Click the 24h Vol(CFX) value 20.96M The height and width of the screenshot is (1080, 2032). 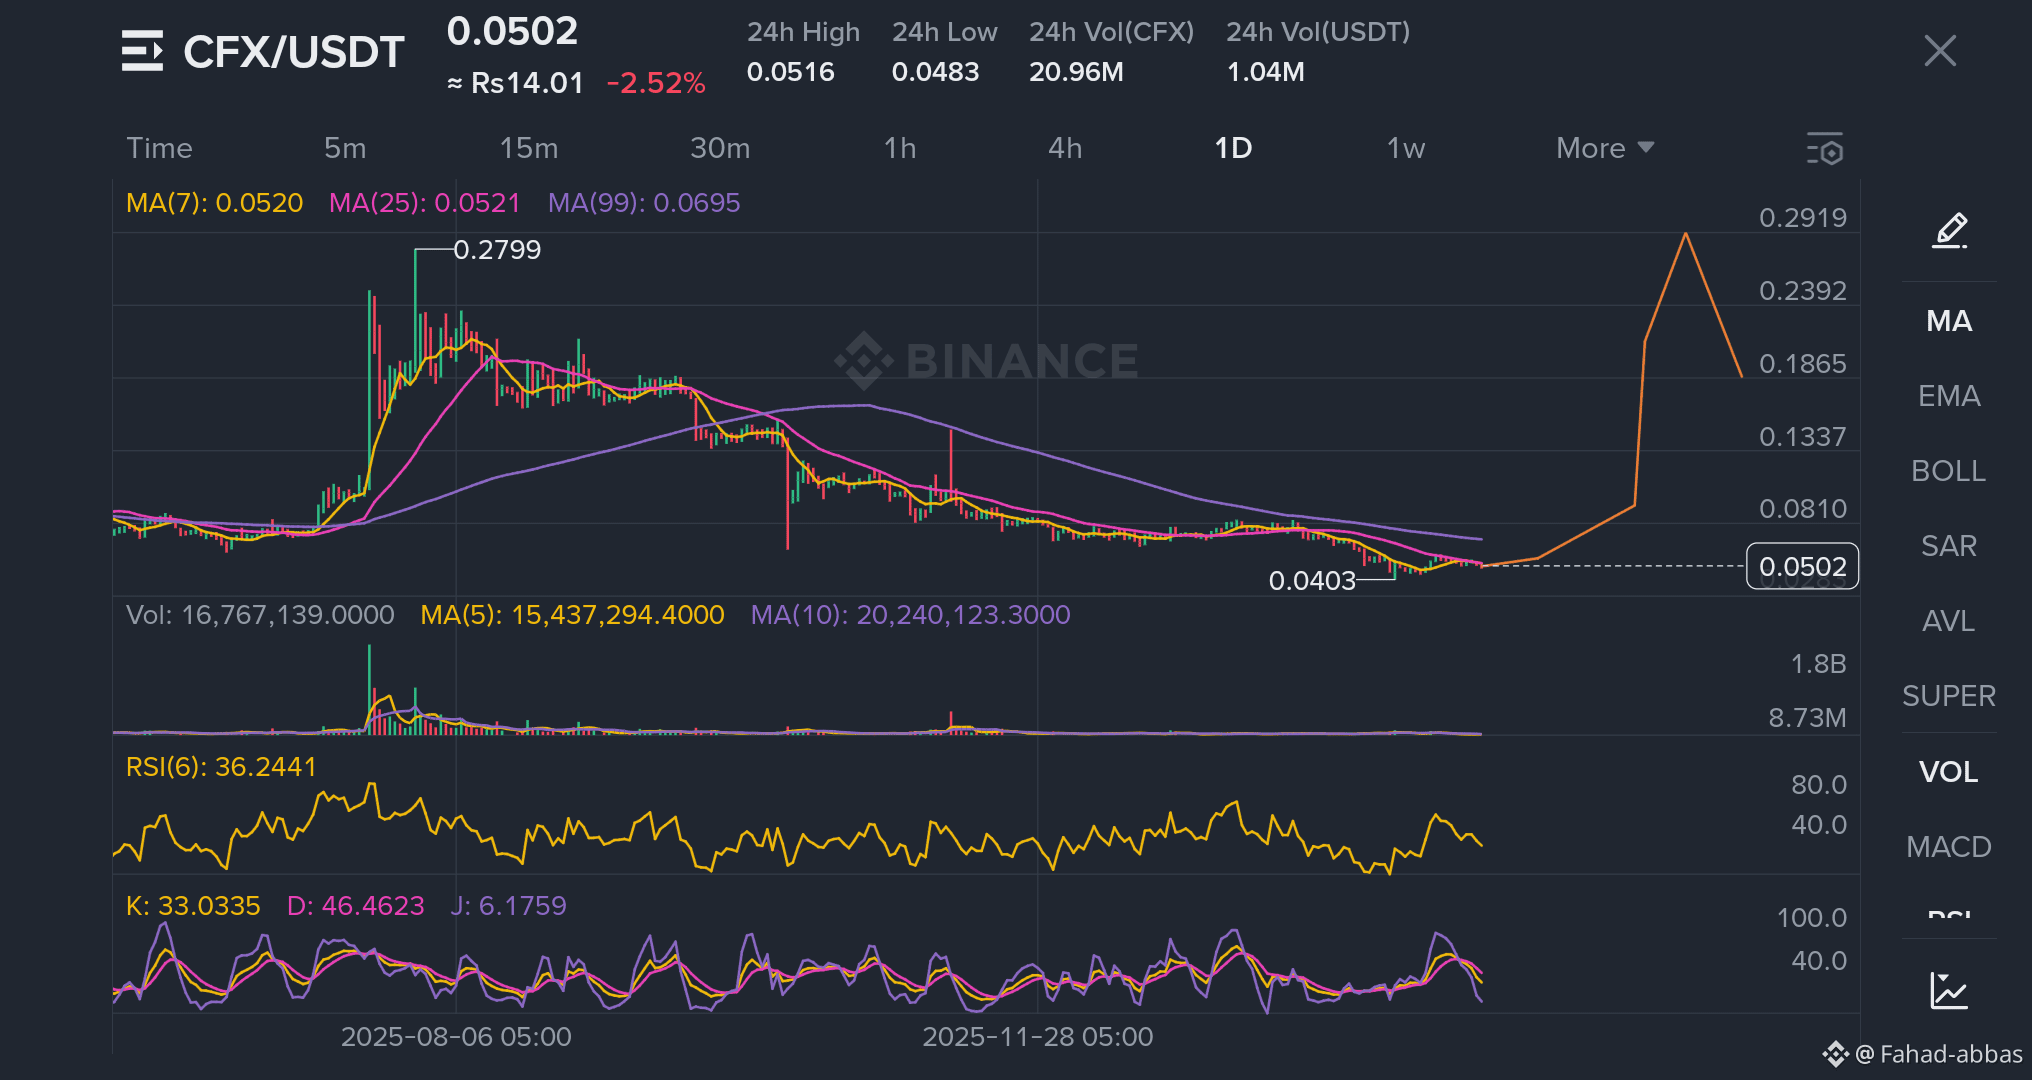(x=1076, y=72)
